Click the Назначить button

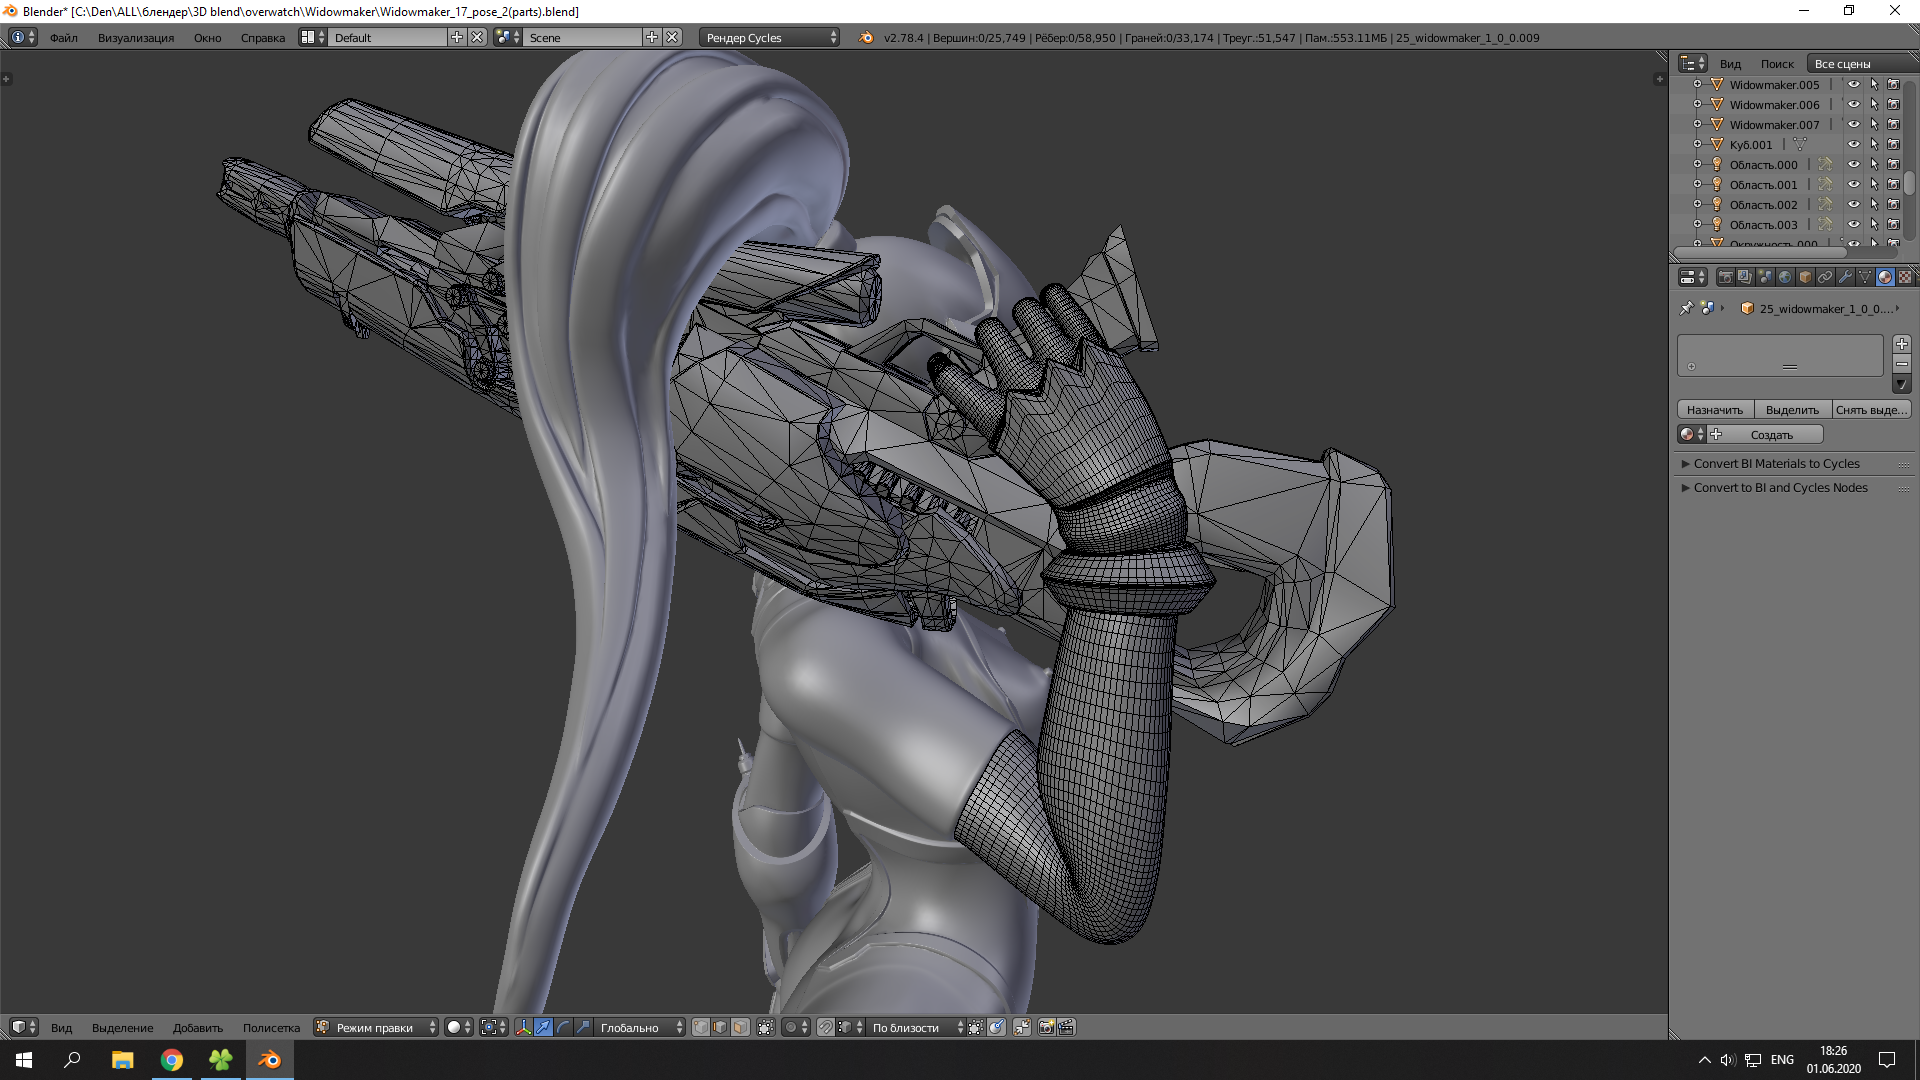(1714, 410)
